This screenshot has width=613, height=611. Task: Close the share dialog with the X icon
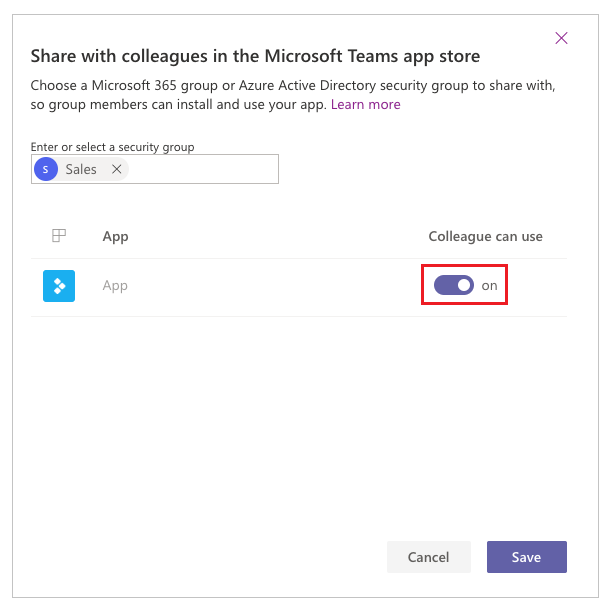click(x=561, y=38)
